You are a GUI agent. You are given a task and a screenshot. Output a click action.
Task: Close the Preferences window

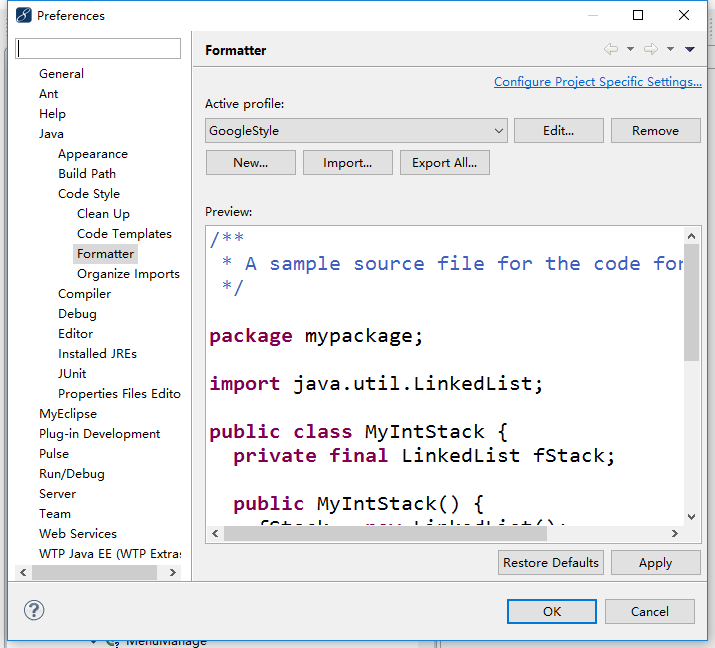click(x=684, y=15)
